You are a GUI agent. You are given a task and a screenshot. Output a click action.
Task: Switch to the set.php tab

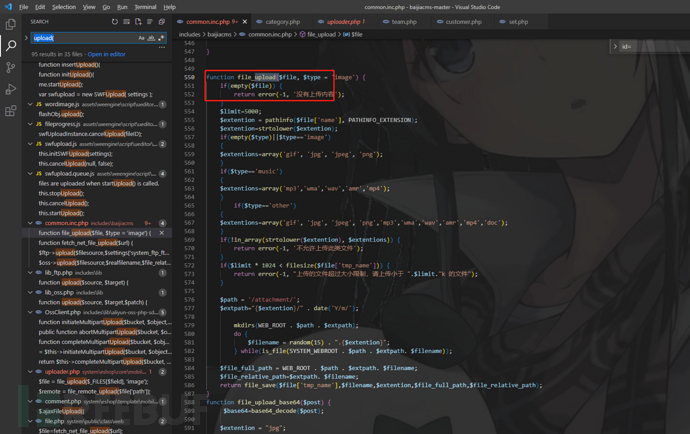518,22
